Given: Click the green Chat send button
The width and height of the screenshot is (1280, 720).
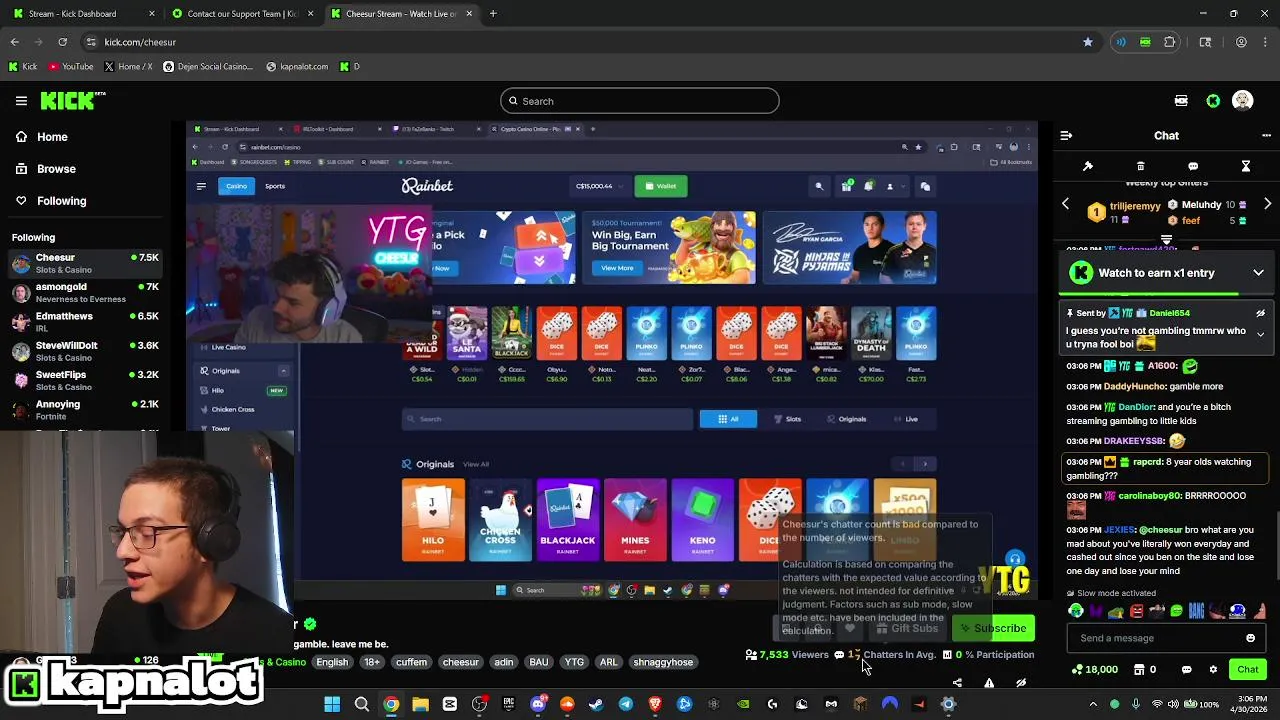Looking at the screenshot, I should (x=1248, y=669).
